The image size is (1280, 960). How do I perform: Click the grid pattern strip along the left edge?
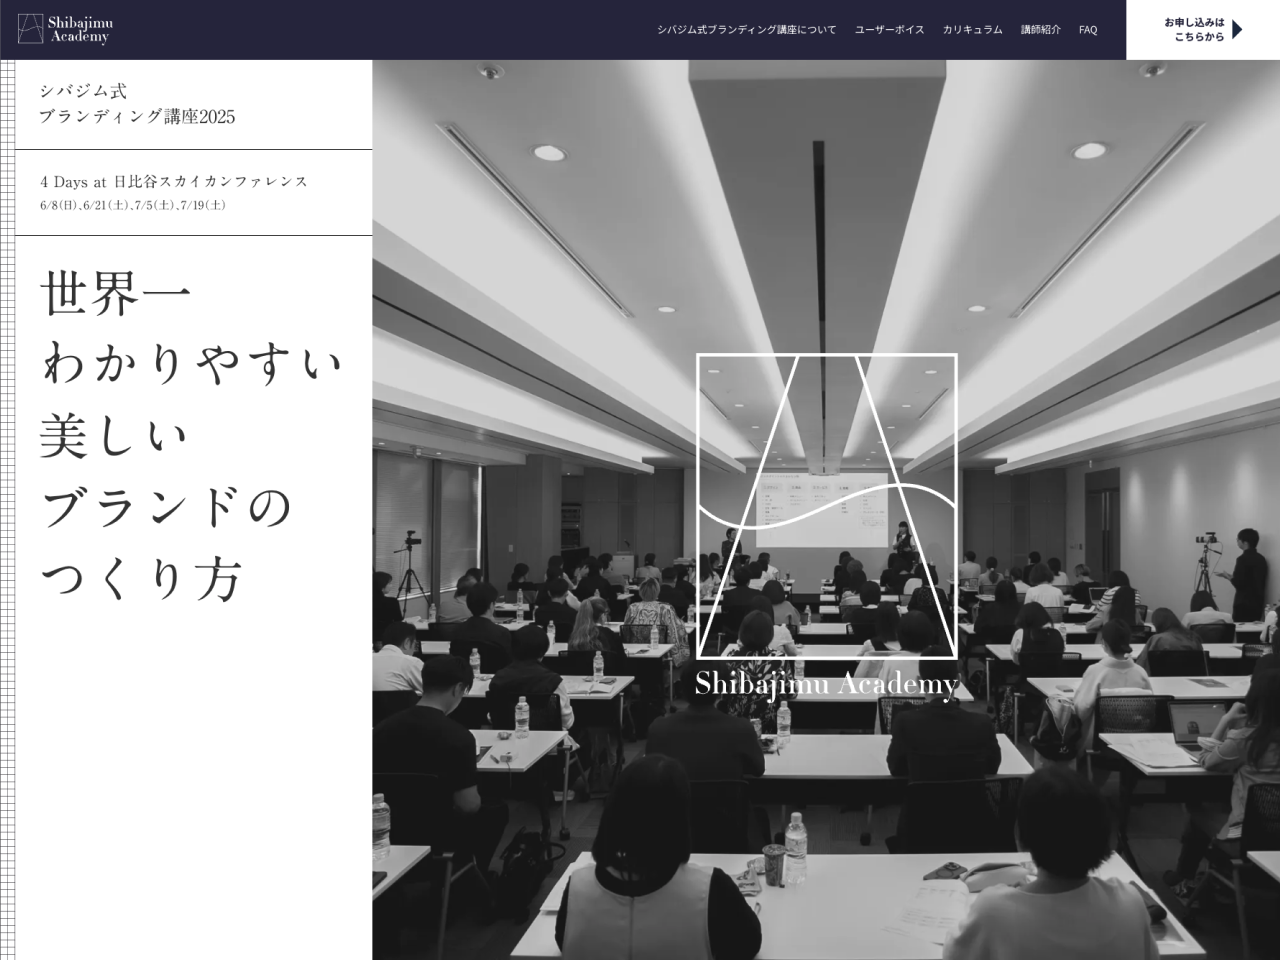(7, 500)
